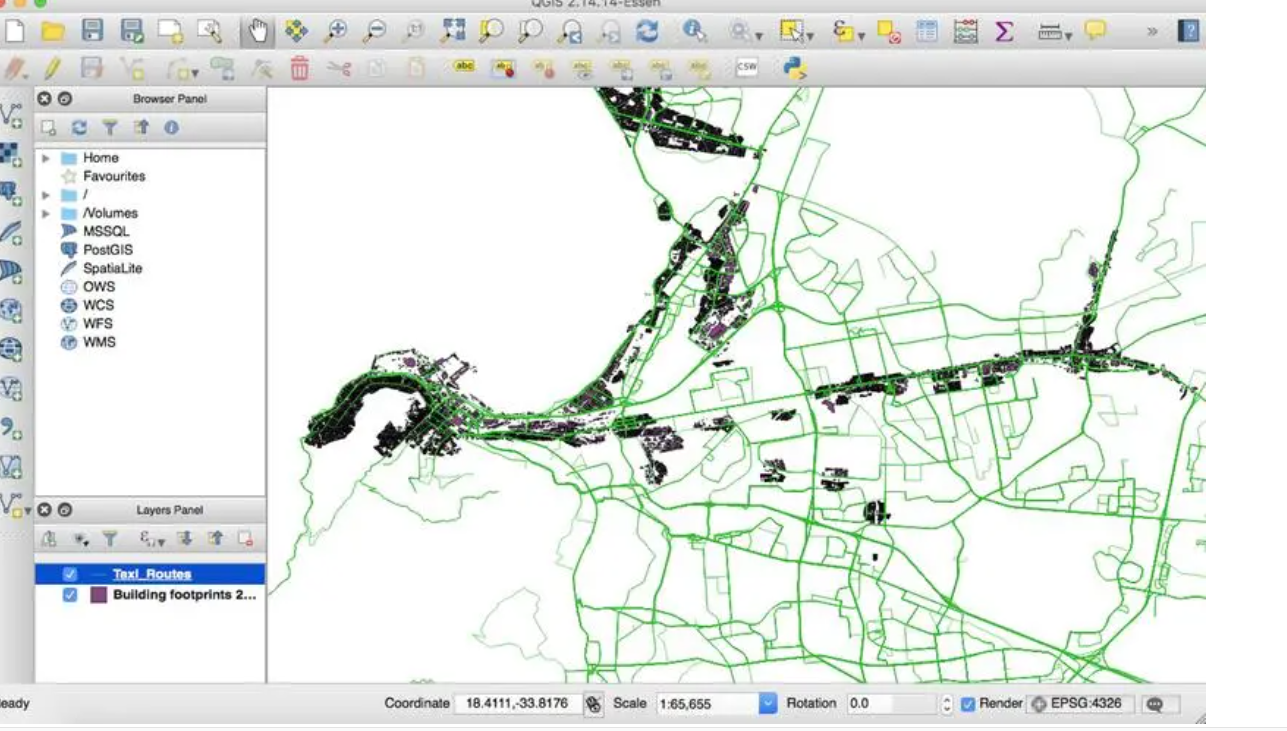Click filter icon in Browser Panel
The image size is (1287, 731).
click(x=110, y=128)
